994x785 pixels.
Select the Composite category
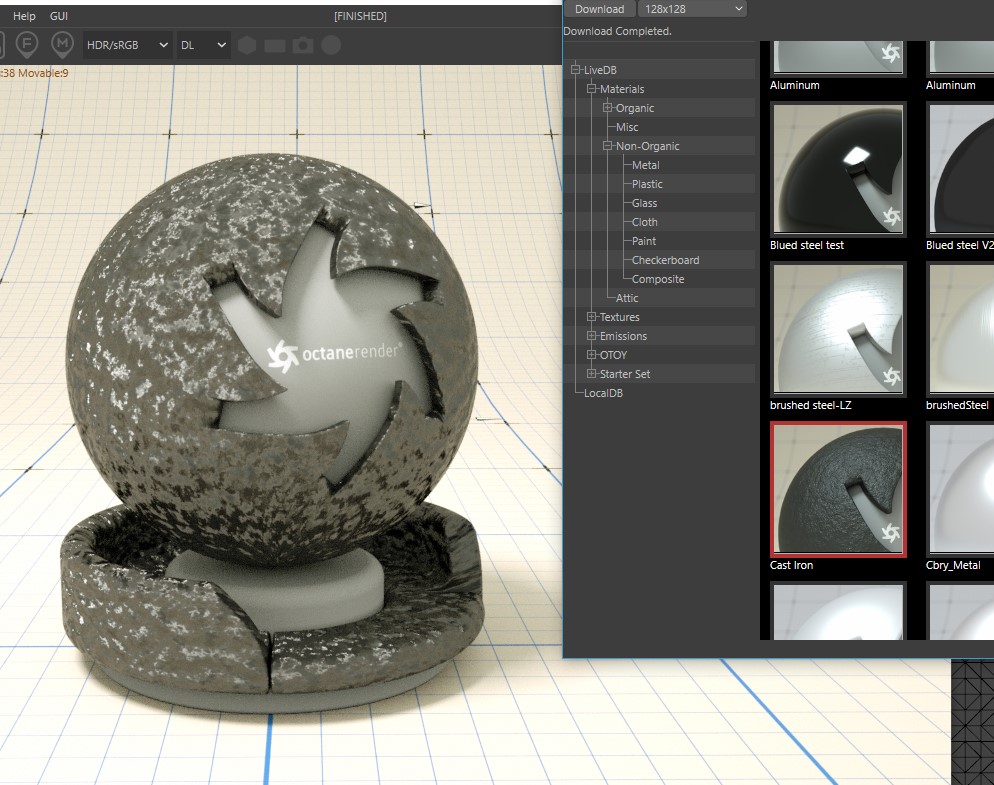658,279
